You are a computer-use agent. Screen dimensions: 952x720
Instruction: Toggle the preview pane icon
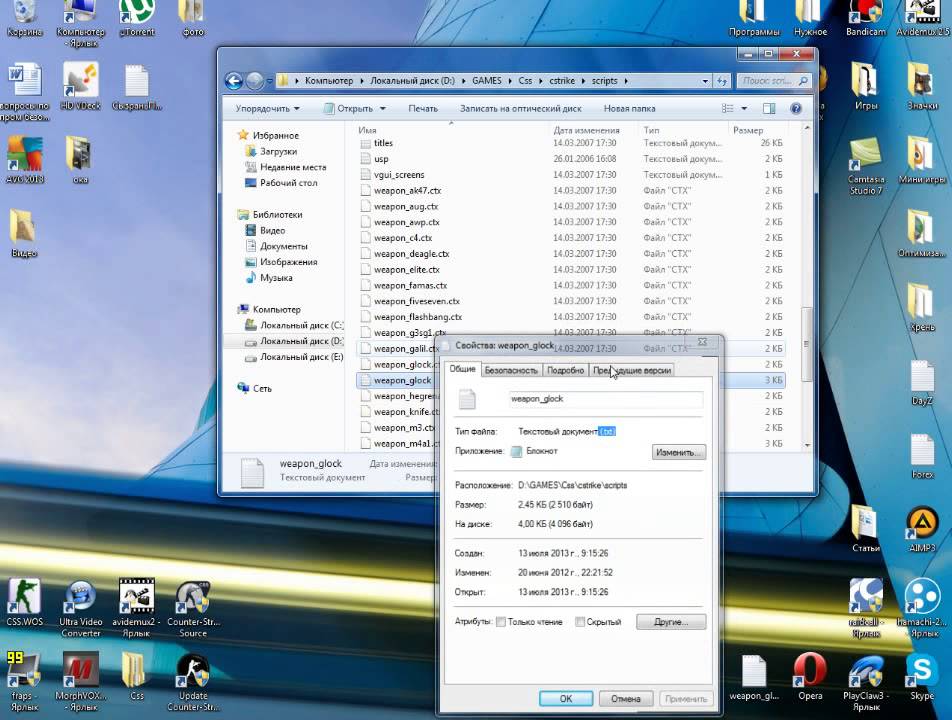coord(769,109)
